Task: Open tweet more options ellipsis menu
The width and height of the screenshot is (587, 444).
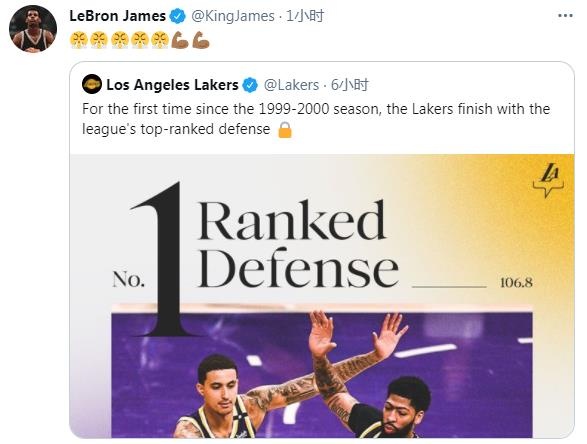Action: (x=565, y=16)
